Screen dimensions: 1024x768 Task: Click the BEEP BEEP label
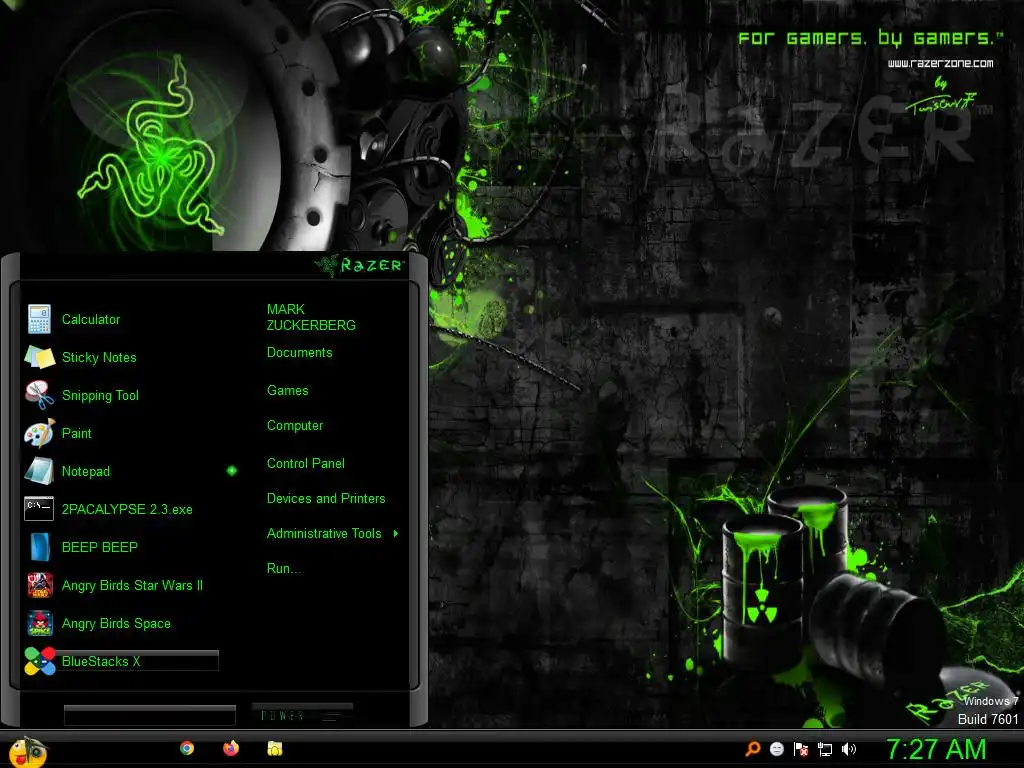tap(99, 547)
